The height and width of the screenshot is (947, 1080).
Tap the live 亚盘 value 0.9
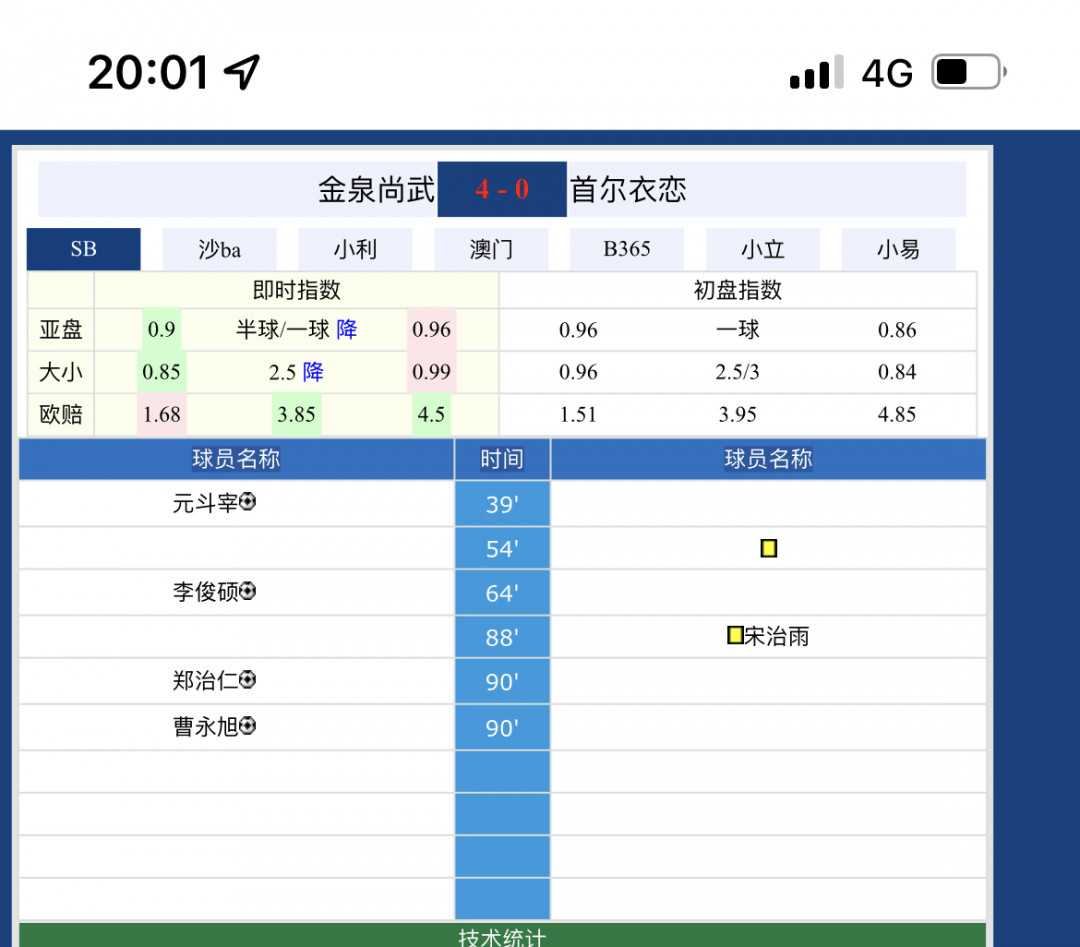tap(161, 329)
